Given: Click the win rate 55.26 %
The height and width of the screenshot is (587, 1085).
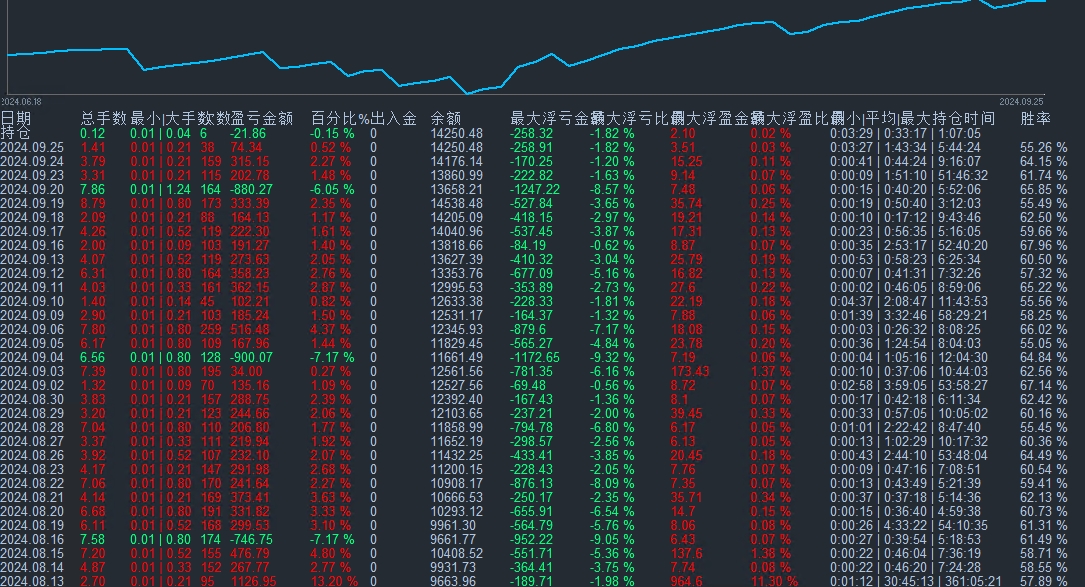Looking at the screenshot, I should (1043, 147).
